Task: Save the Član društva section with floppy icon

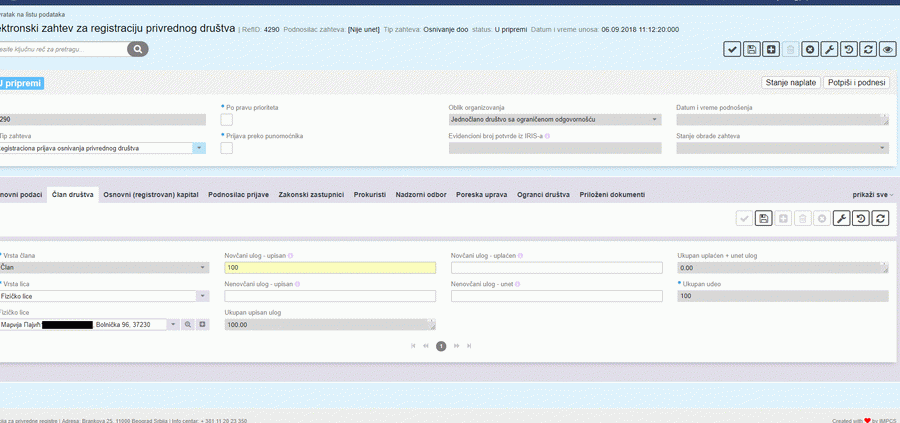Action: click(x=764, y=218)
